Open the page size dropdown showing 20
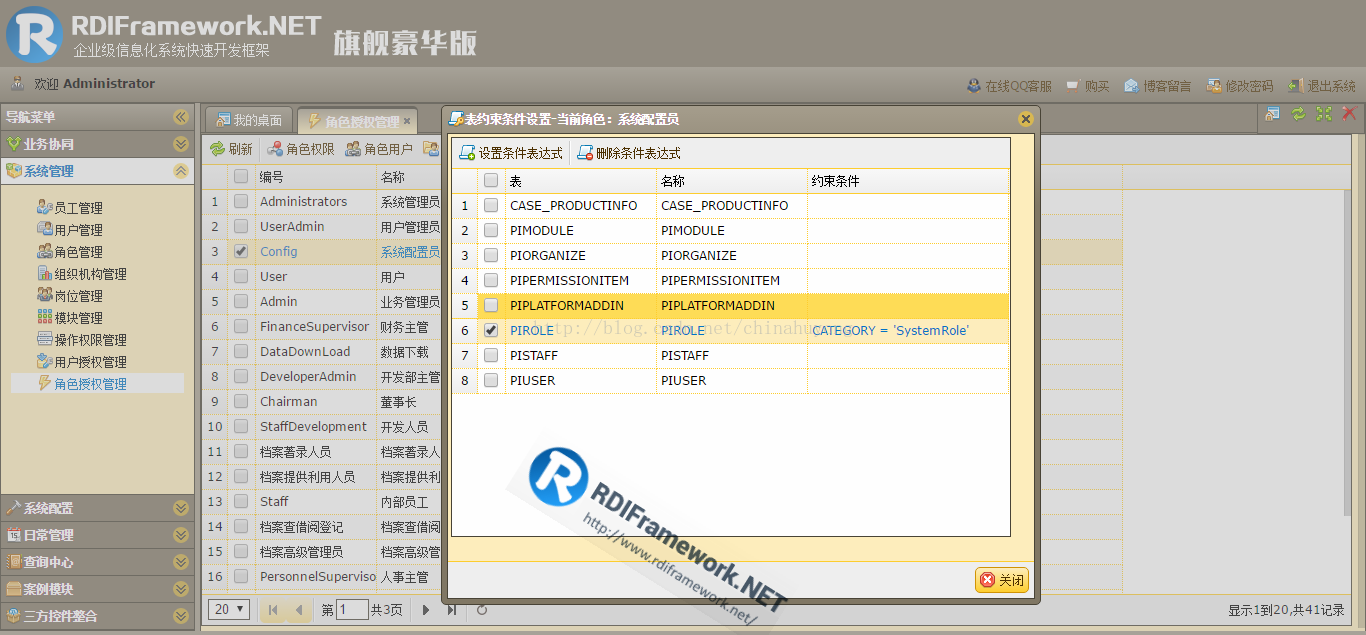This screenshot has height=635, width=1366. (230, 609)
